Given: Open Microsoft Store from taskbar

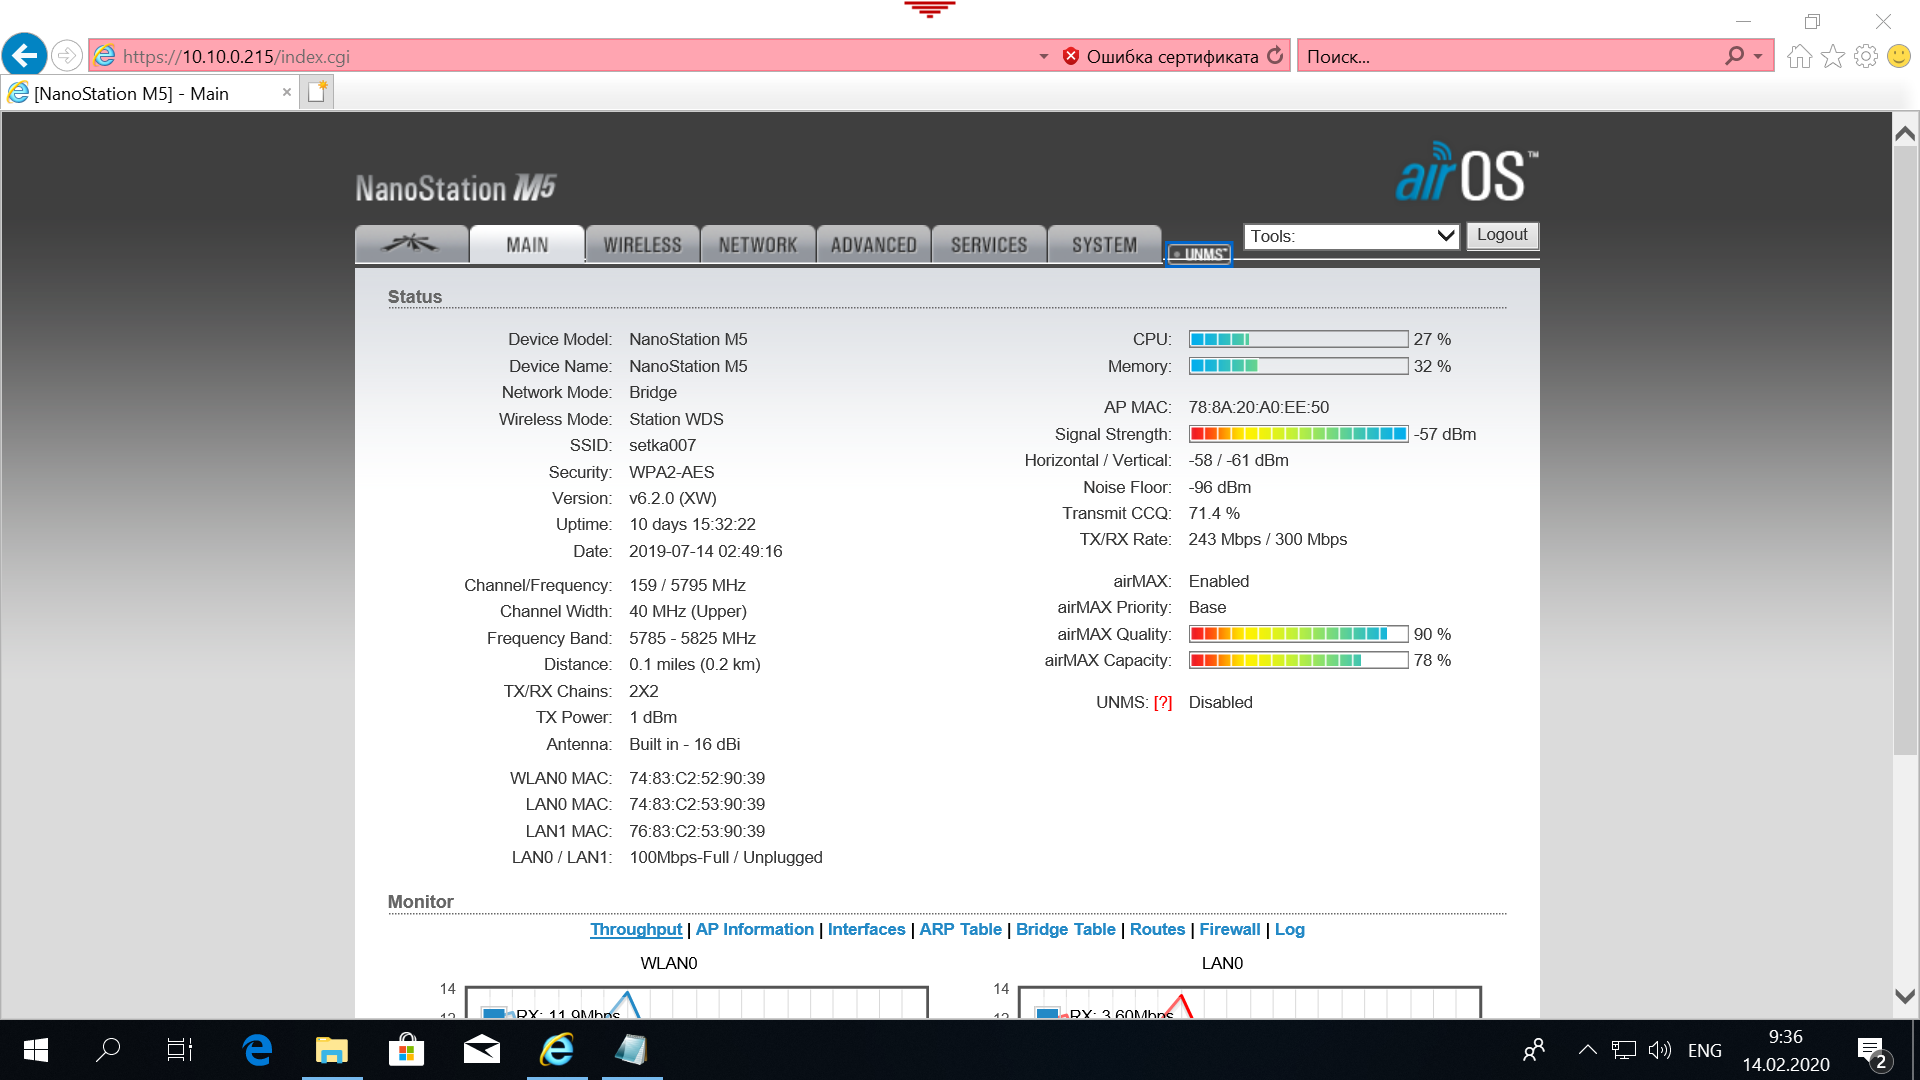Looking at the screenshot, I should pos(406,1050).
